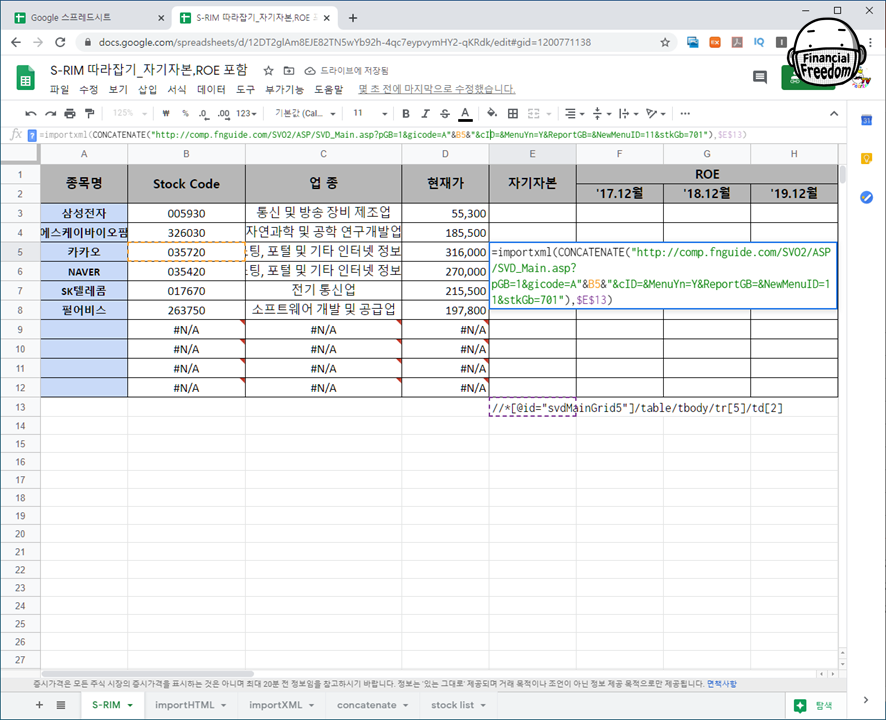Screen dimensions: 886x720
Task: Click the merge cells icon
Action: click(x=533, y=114)
